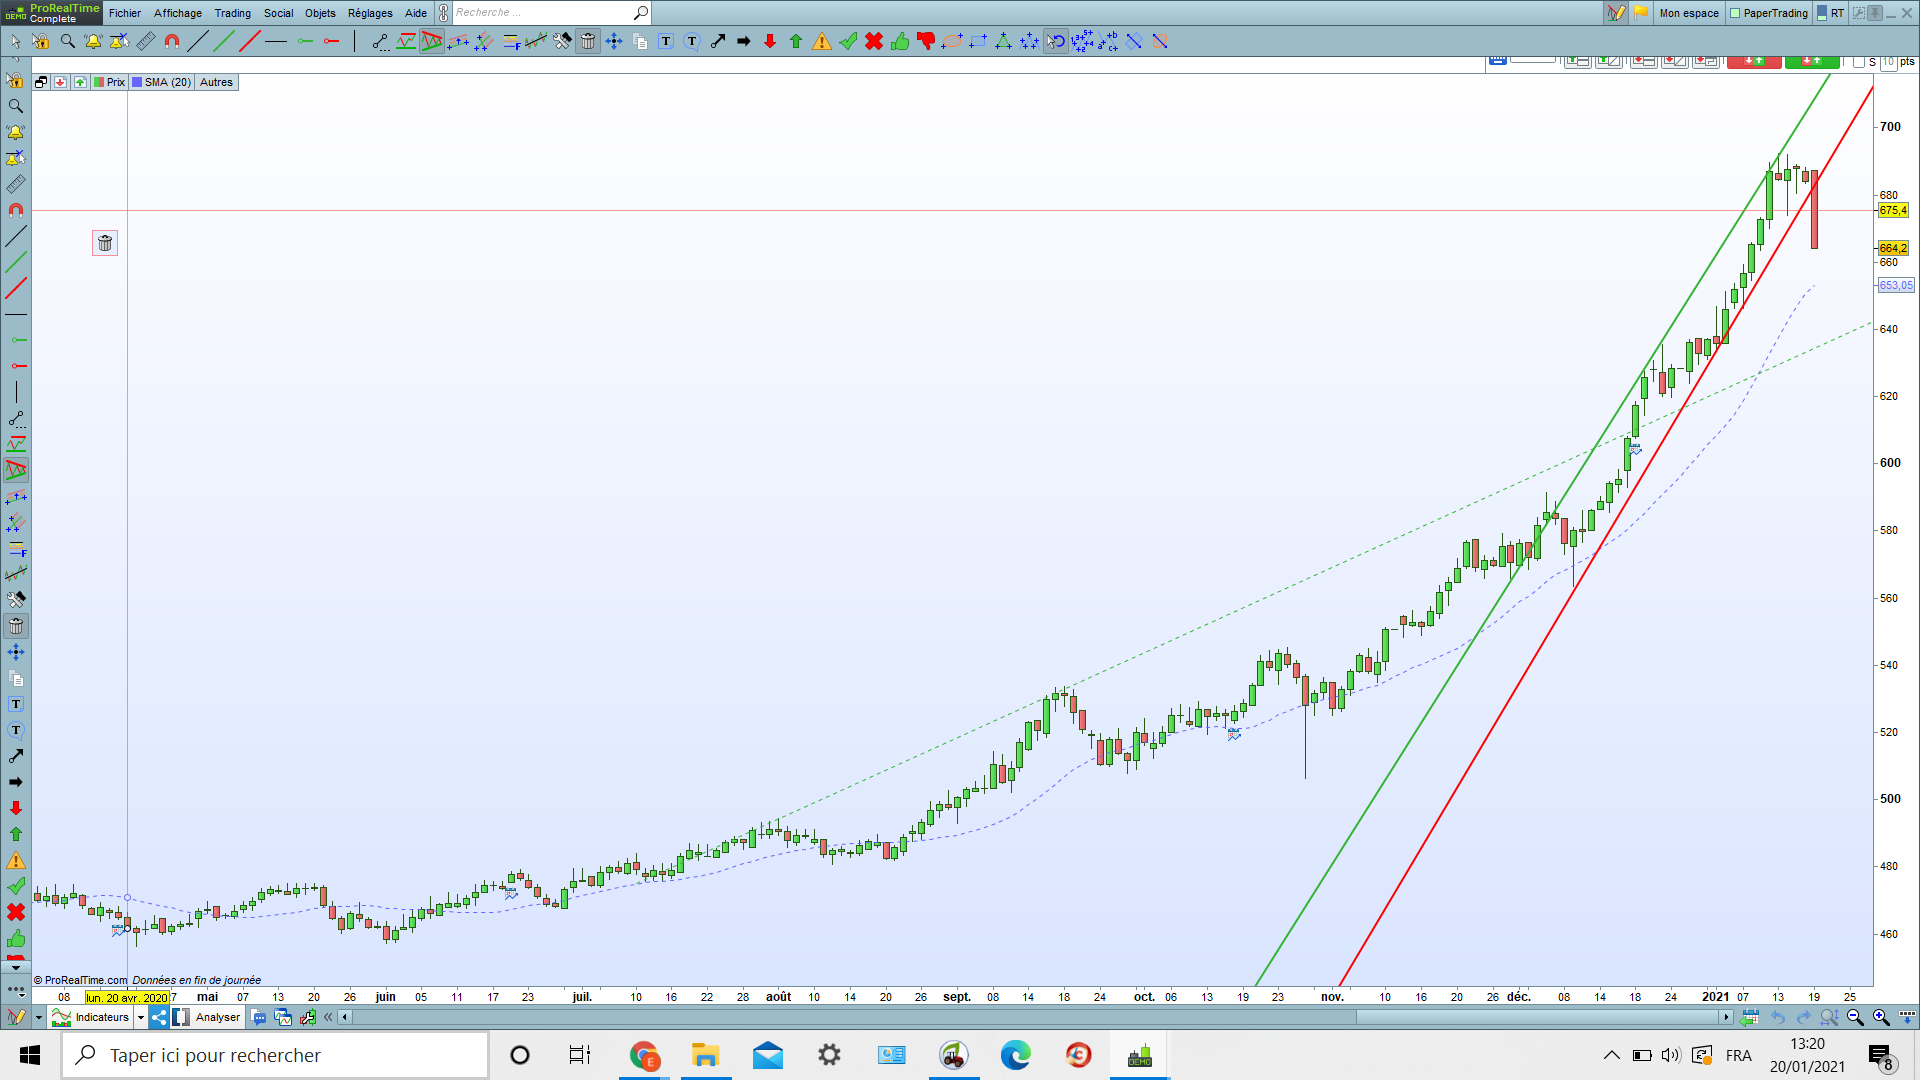Select the magnet snap tool in toolbar

pos(172,41)
